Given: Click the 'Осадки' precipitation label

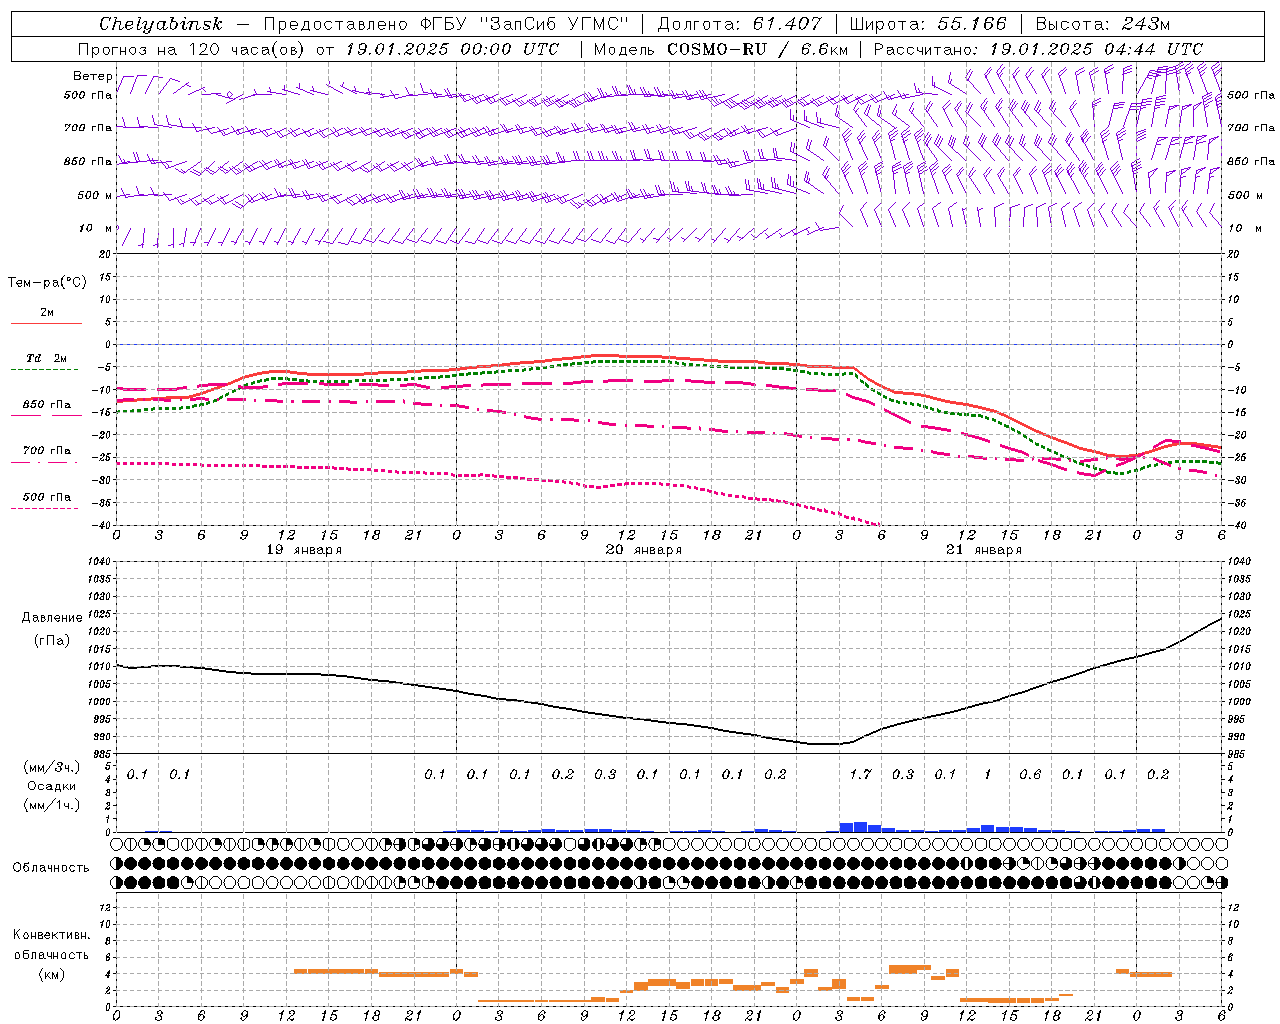Looking at the screenshot, I should 51,786.
